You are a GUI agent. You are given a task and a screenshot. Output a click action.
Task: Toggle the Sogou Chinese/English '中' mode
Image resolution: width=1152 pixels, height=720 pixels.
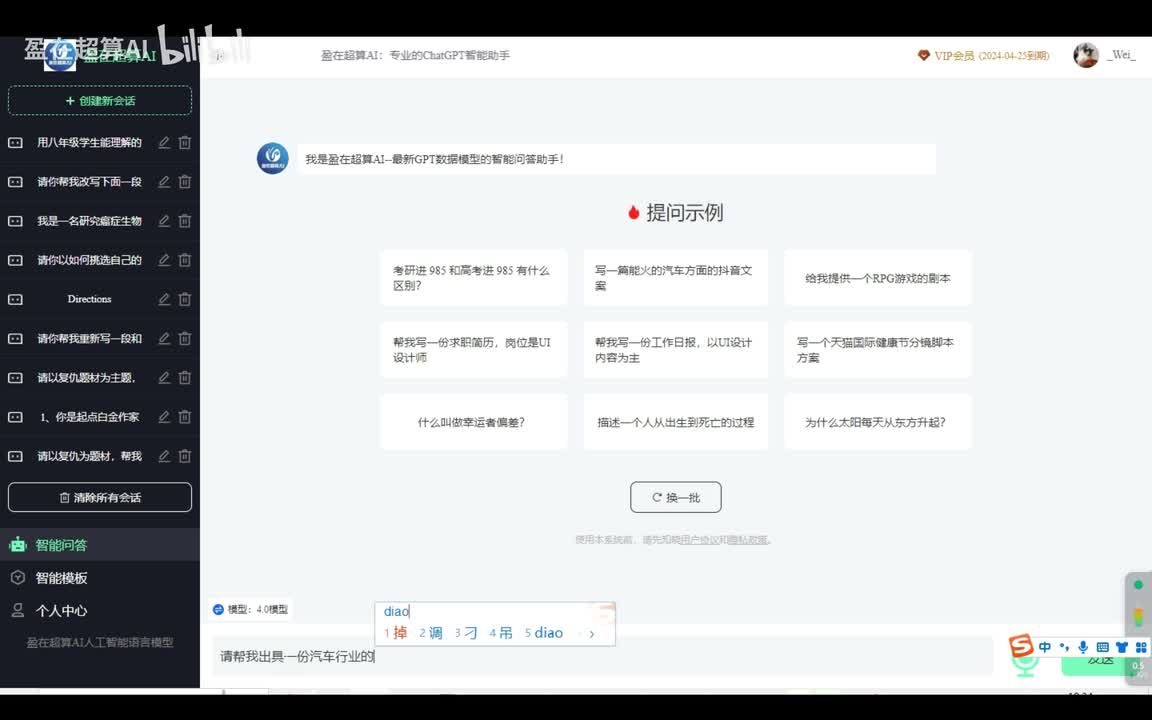point(1045,647)
